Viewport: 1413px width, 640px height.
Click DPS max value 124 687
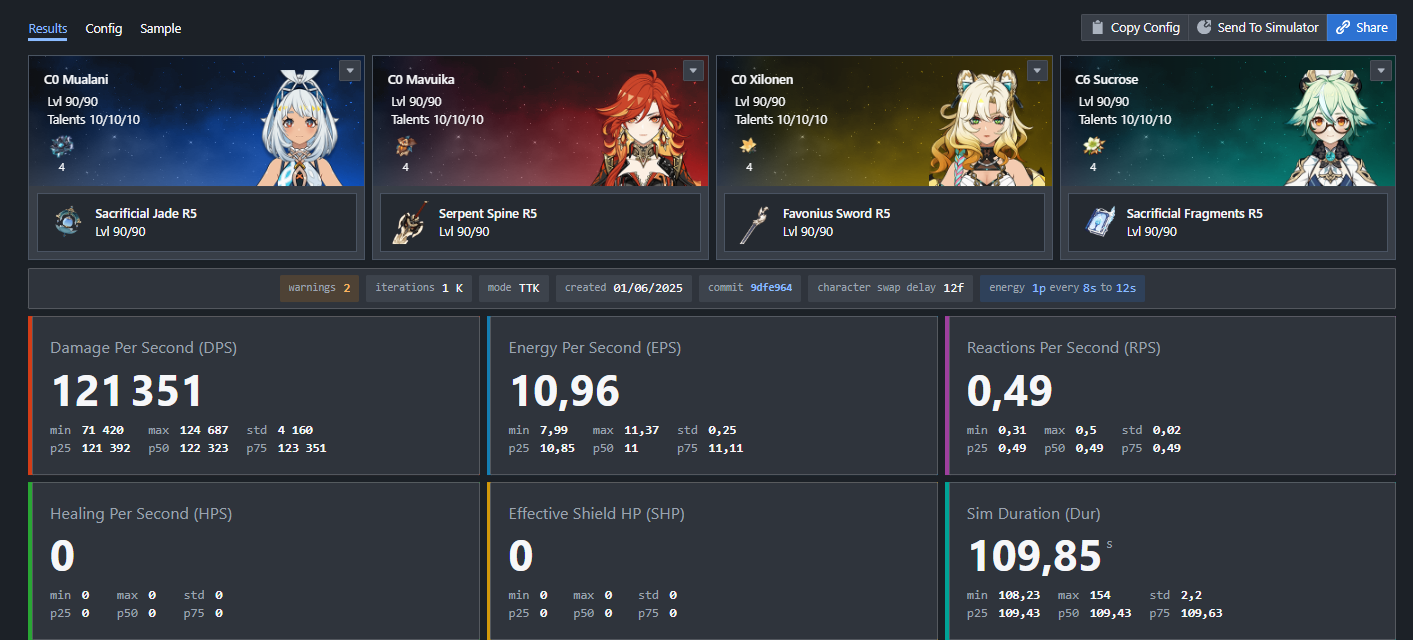[x=204, y=430]
